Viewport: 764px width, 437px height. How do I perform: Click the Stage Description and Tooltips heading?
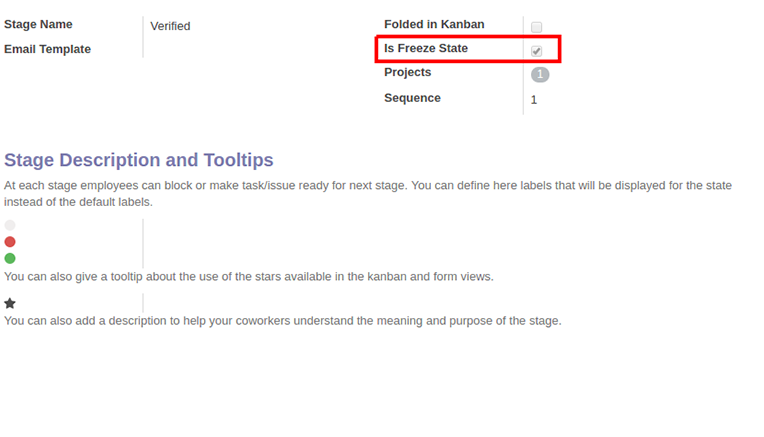(x=139, y=160)
